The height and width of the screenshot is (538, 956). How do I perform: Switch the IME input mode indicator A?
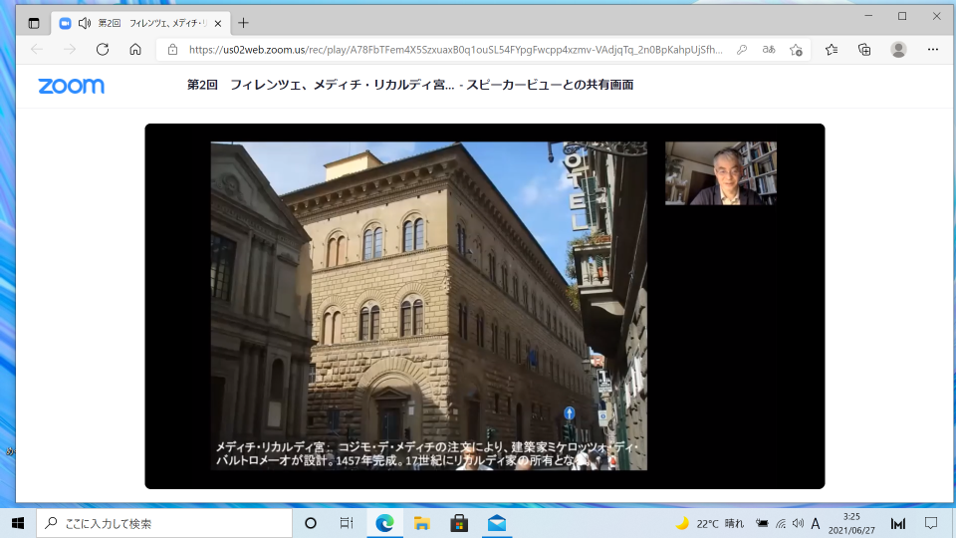(815, 523)
